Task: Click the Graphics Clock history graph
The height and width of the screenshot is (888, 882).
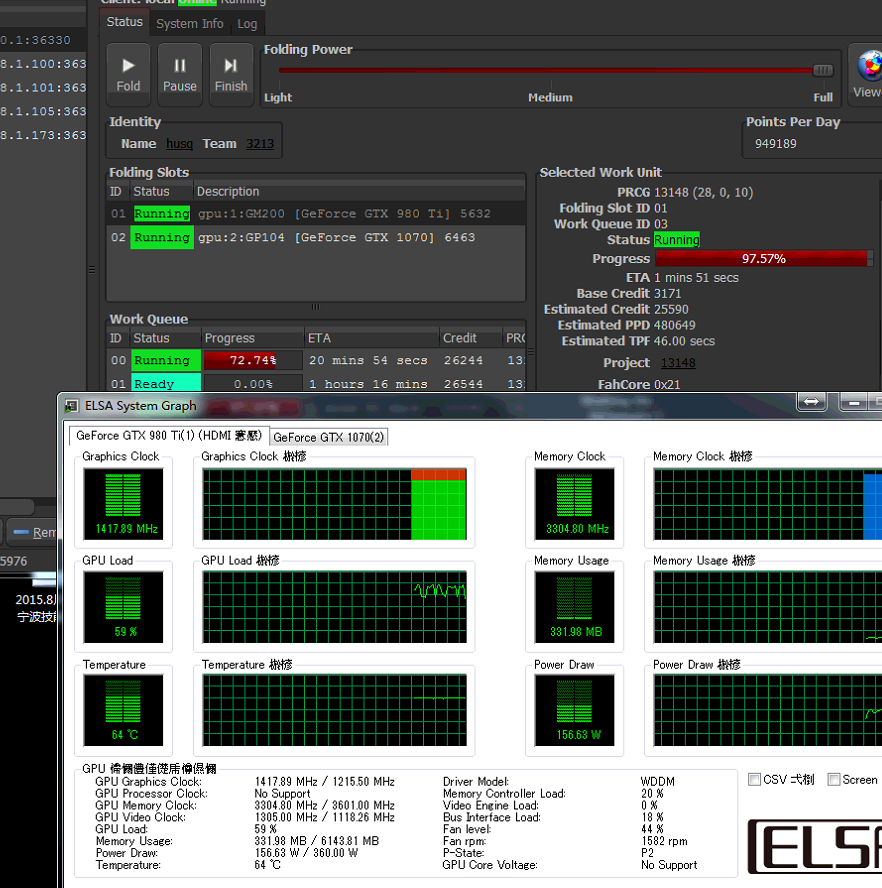Action: pyautogui.click(x=335, y=504)
